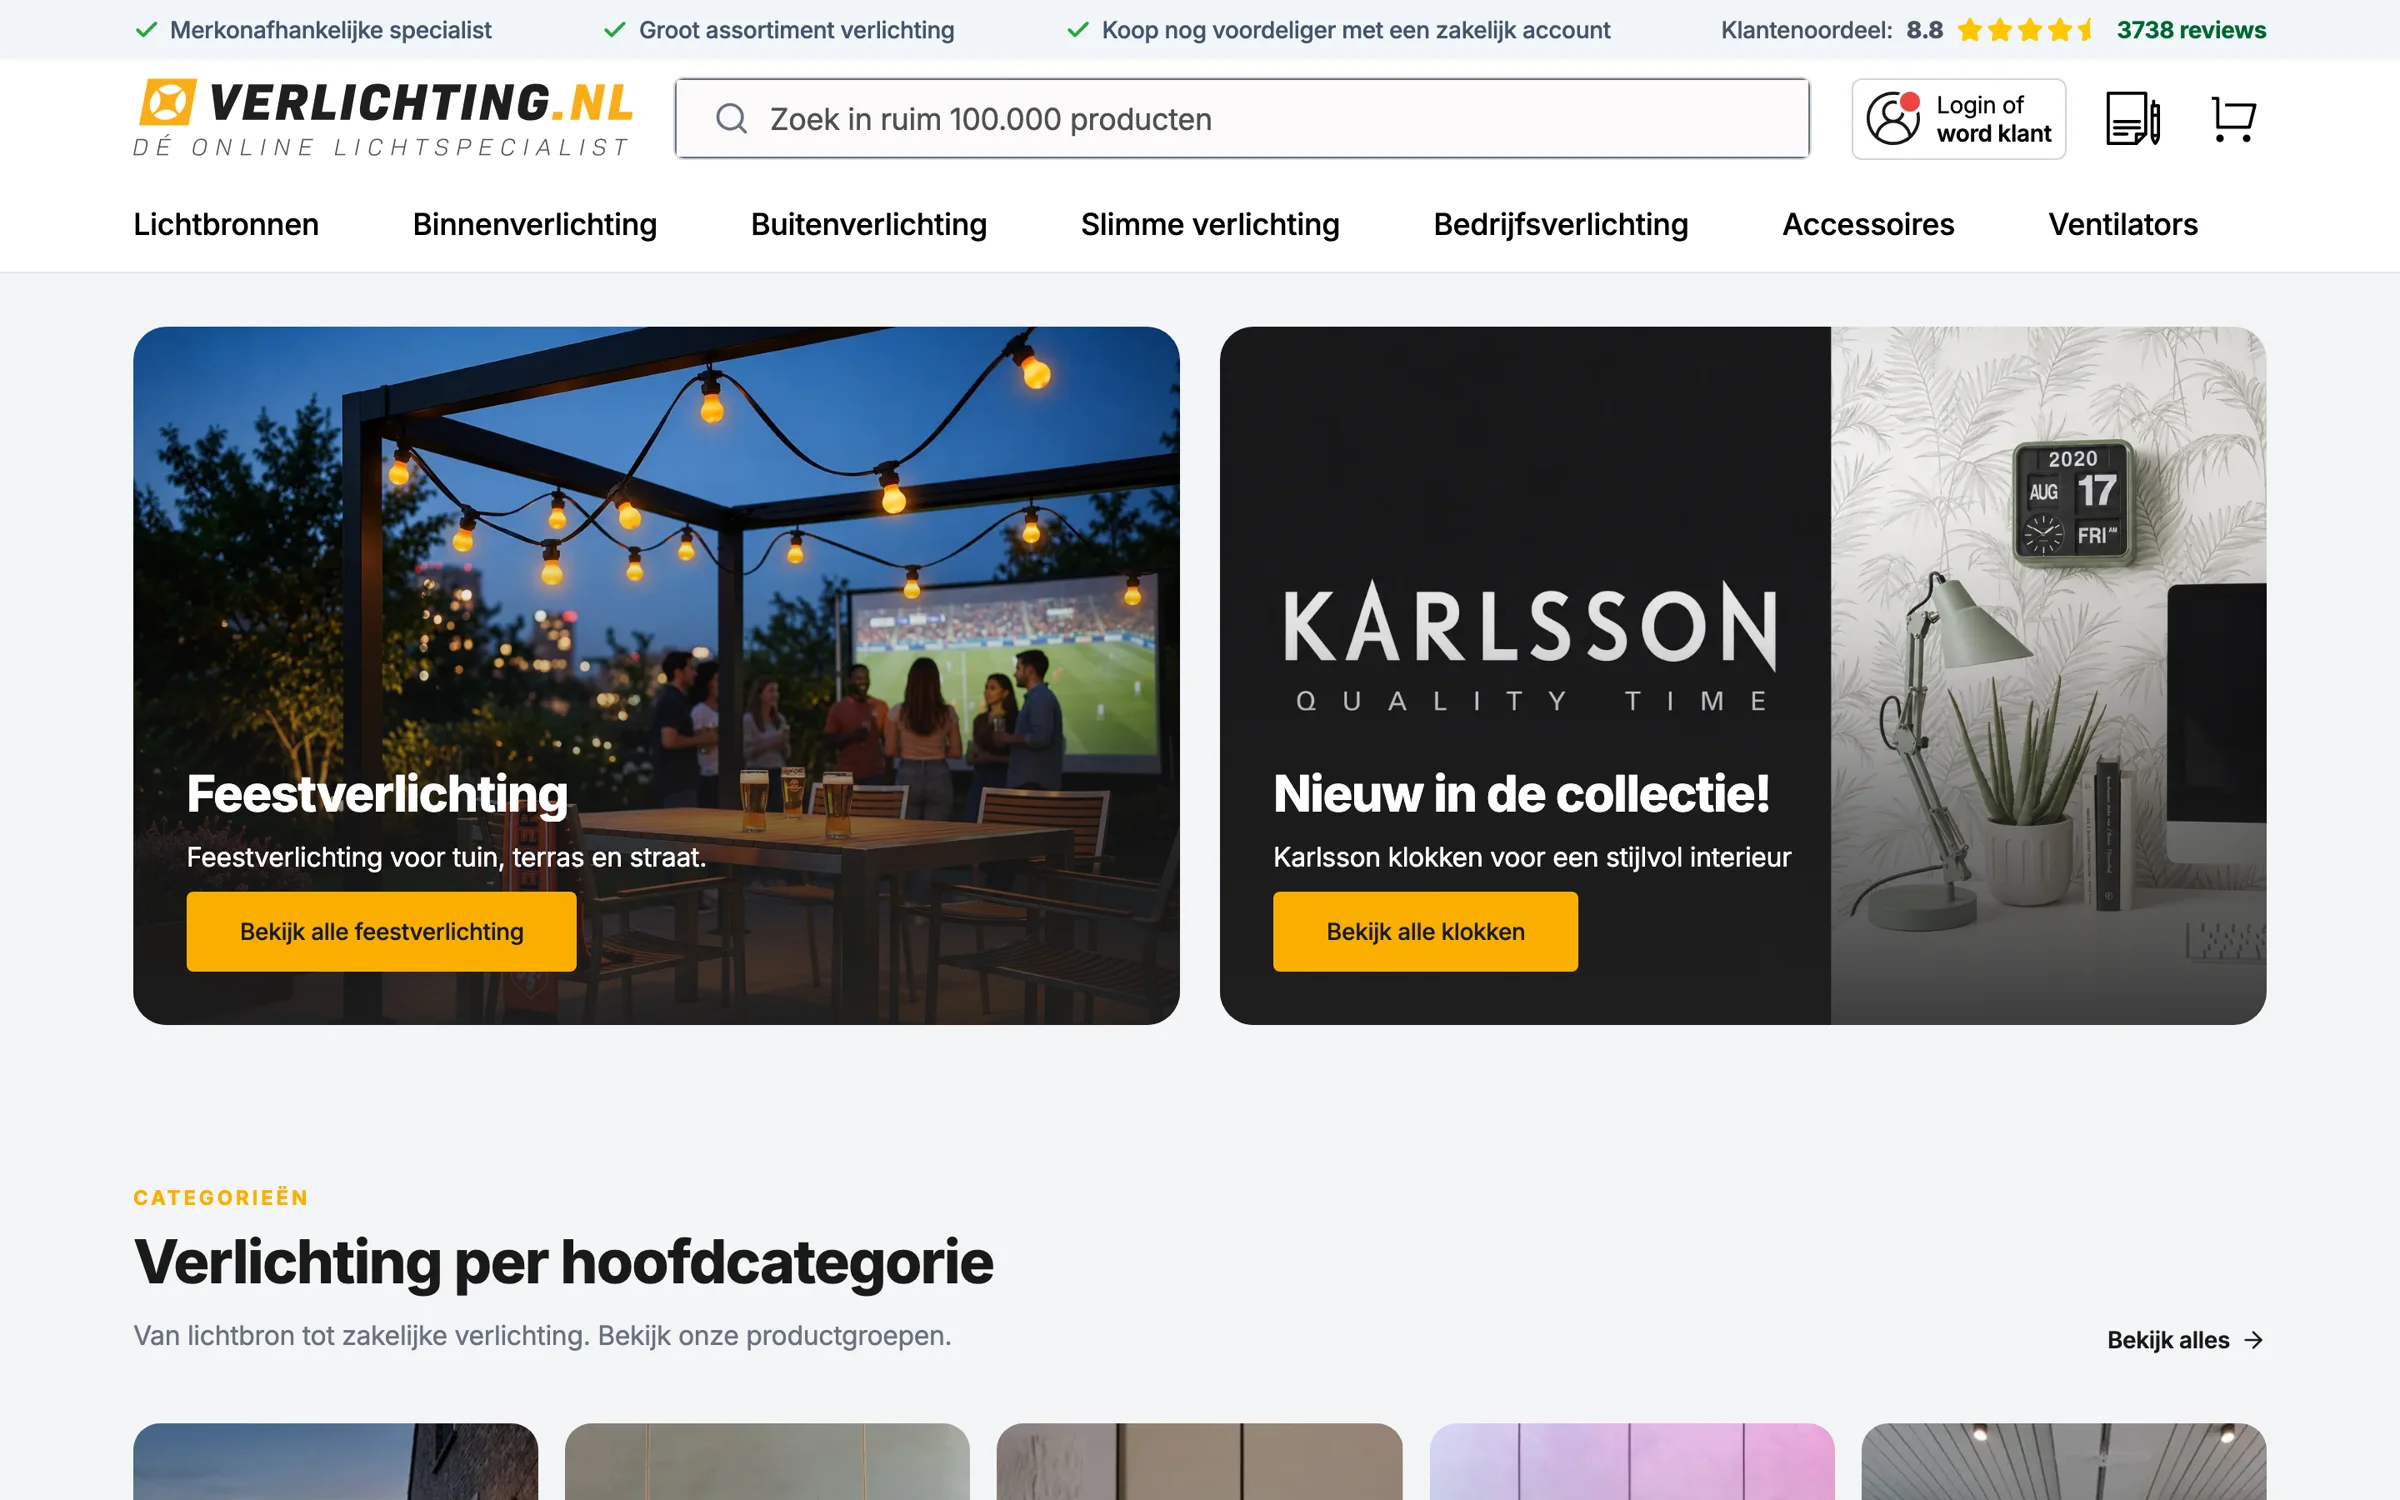This screenshot has height=1500, width=2400.
Task: Click the customer rating stars
Action: (x=2025, y=30)
